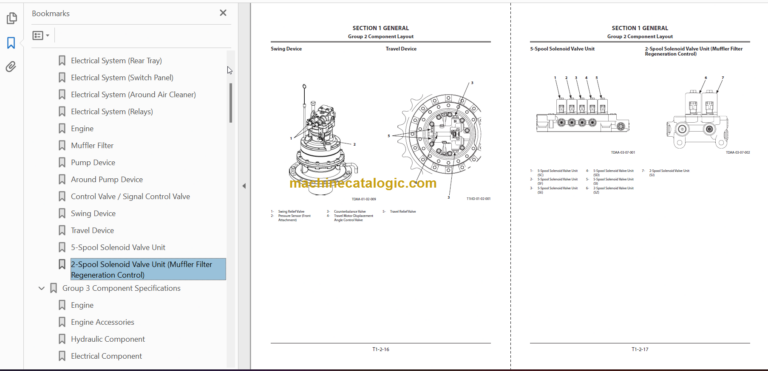Image resolution: width=768 pixels, height=371 pixels.
Task: Click bookmark icon beside Electrical System (Relays)
Action: [x=62, y=112]
